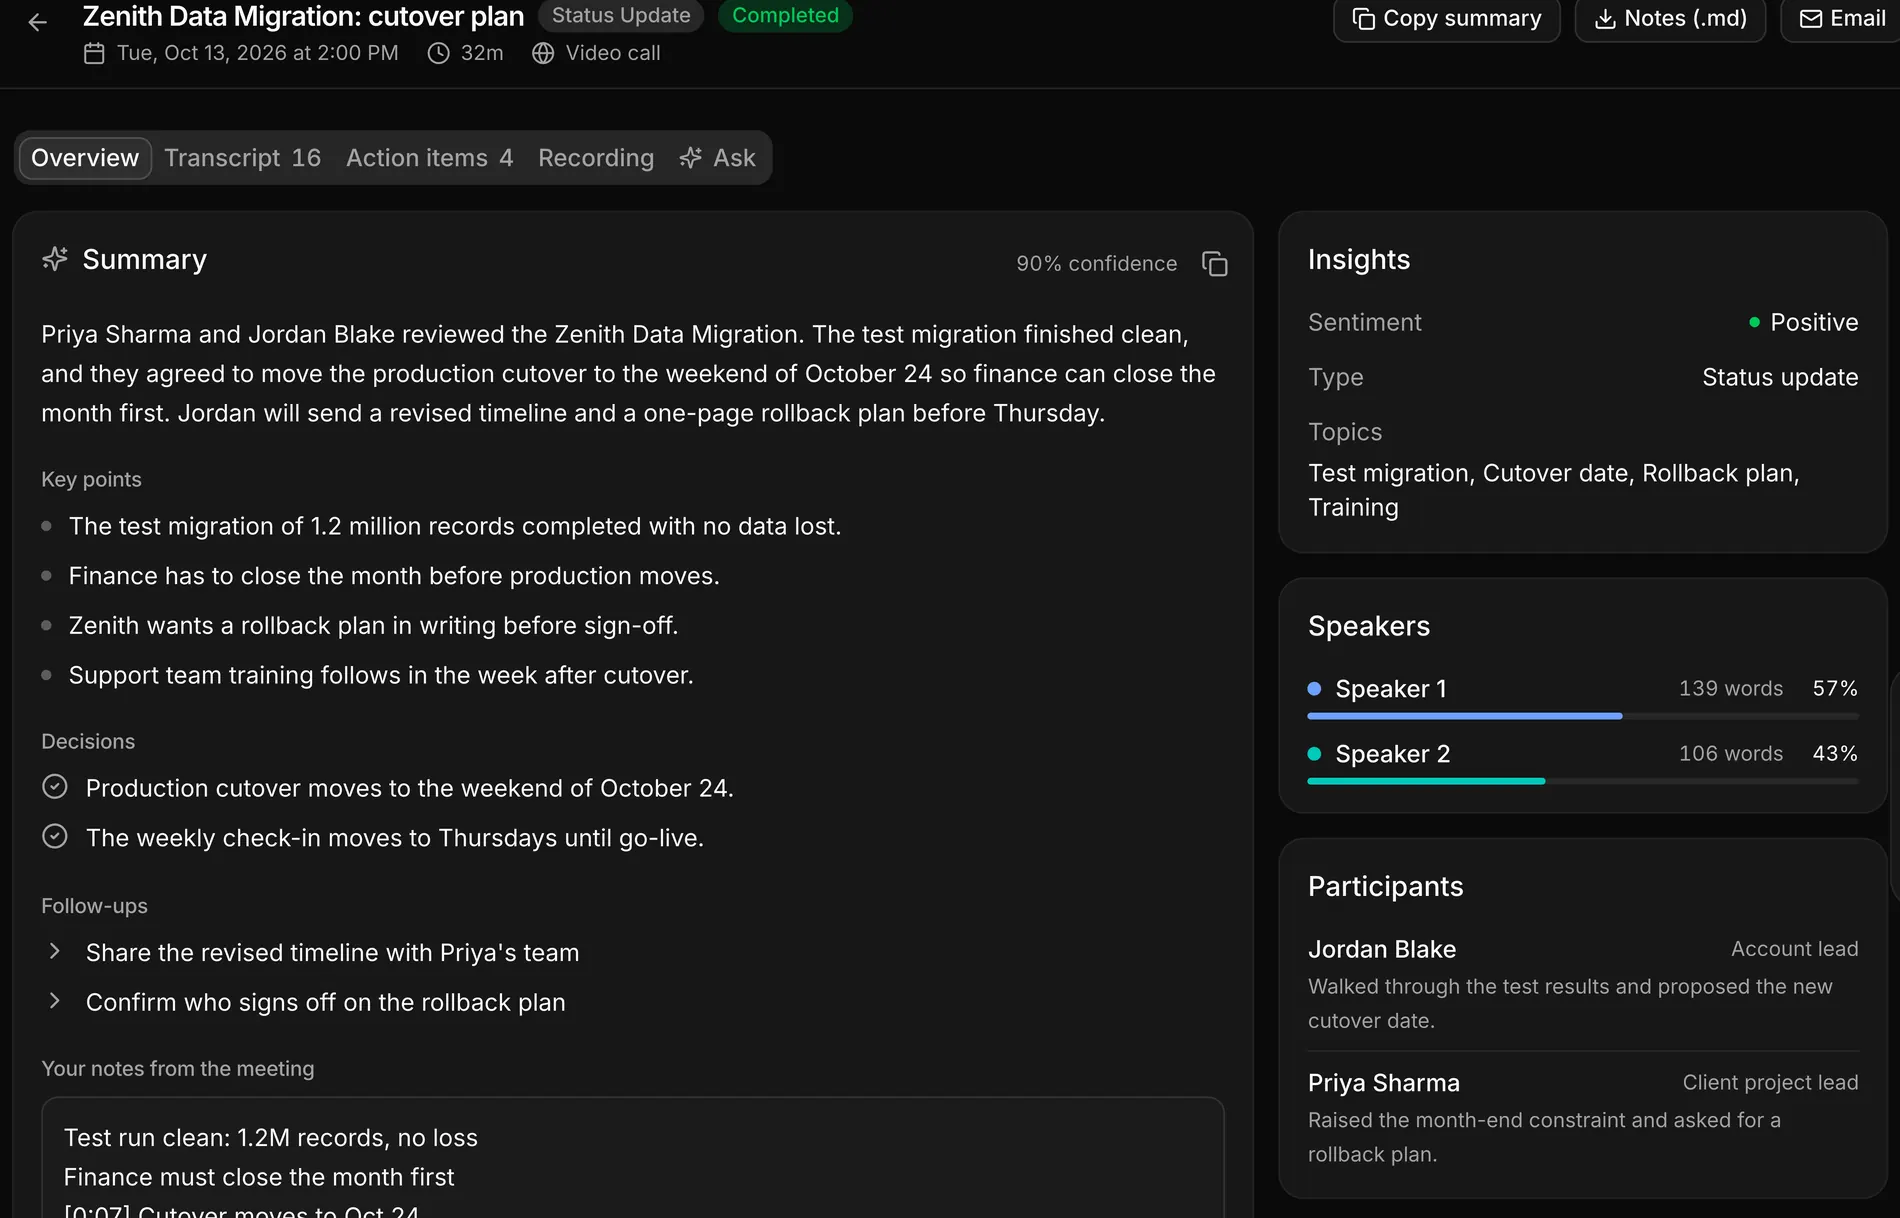1900x1218 pixels.
Task: Click the 'Status update' type value in Insights
Action: coord(1780,377)
